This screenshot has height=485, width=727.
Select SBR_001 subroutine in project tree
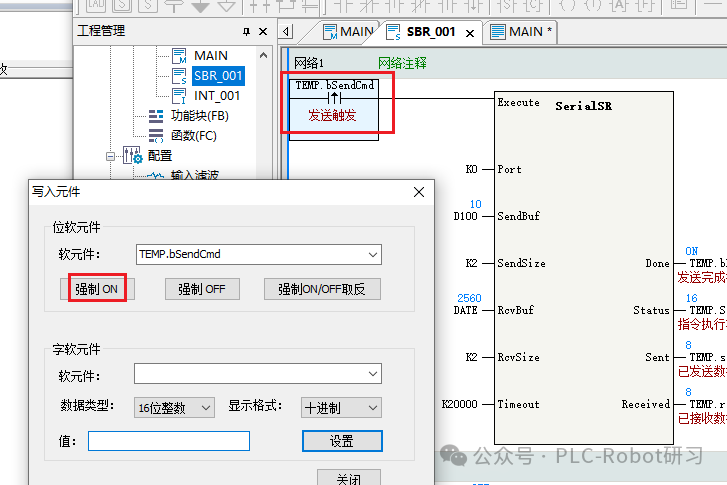218,76
